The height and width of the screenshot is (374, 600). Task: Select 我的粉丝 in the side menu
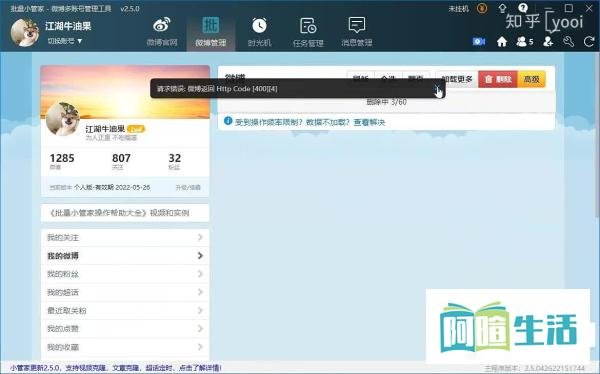tap(125, 274)
